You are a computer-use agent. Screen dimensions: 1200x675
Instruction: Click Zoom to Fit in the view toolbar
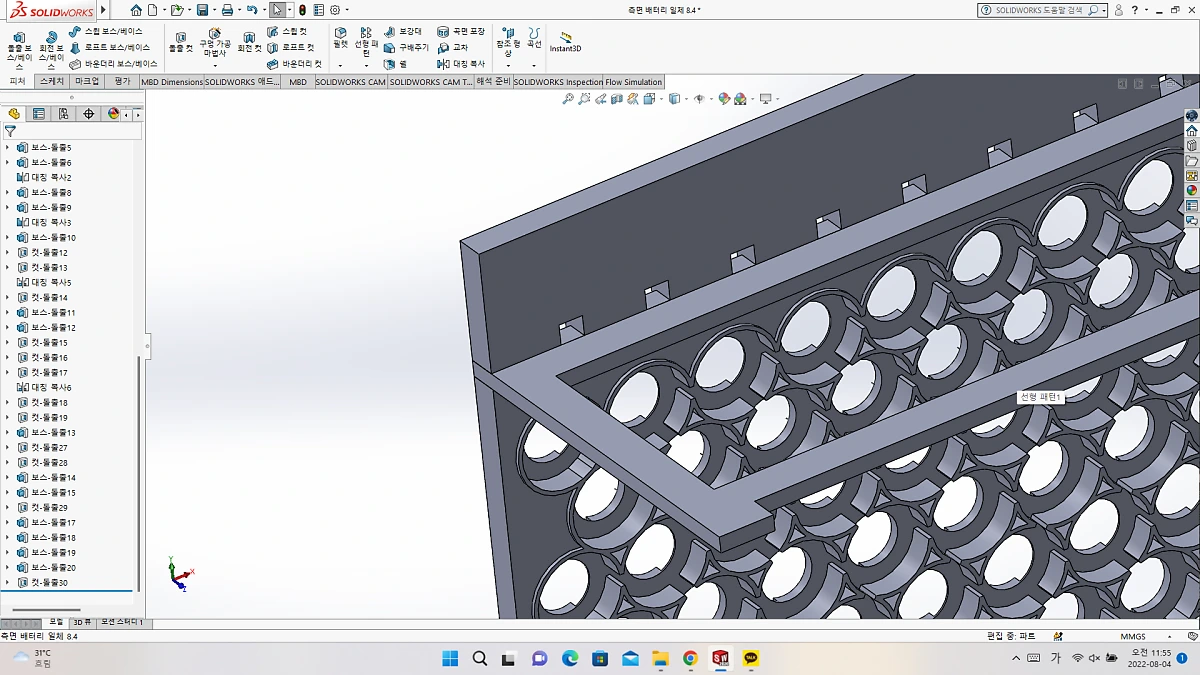coord(568,99)
